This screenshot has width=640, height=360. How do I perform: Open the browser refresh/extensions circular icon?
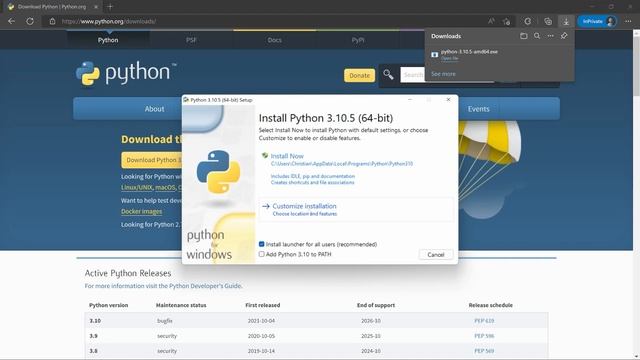pyautogui.click(x=528, y=21)
